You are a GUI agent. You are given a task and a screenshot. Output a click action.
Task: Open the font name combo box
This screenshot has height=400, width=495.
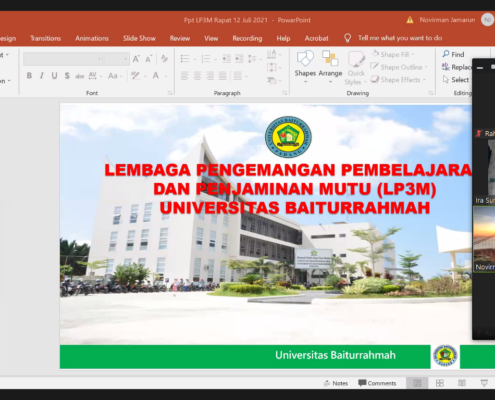[63, 59]
